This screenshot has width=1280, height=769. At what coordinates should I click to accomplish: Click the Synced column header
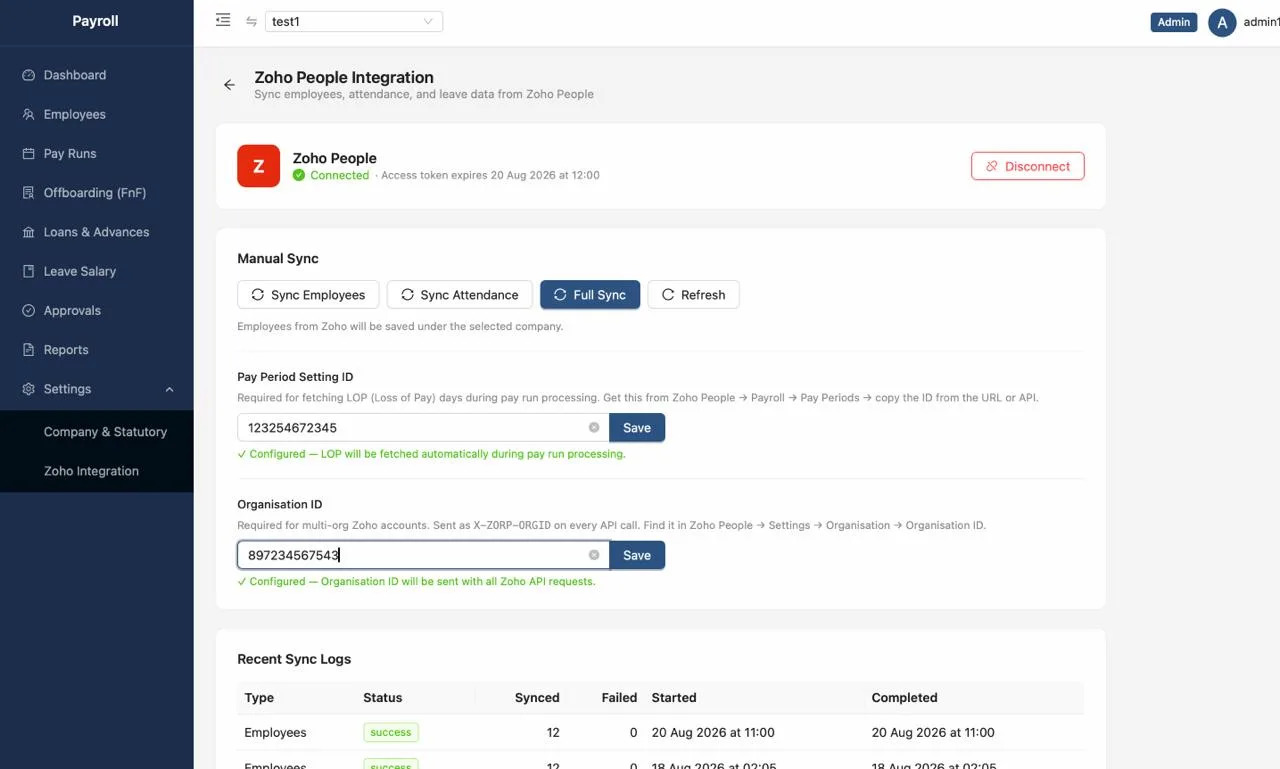(537, 698)
